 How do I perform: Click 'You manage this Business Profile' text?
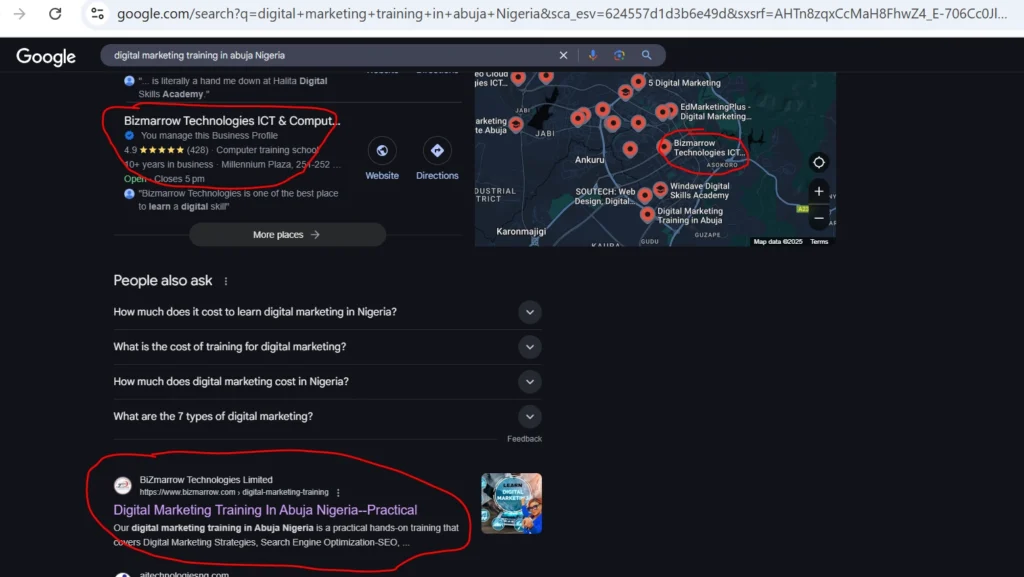pos(209,136)
